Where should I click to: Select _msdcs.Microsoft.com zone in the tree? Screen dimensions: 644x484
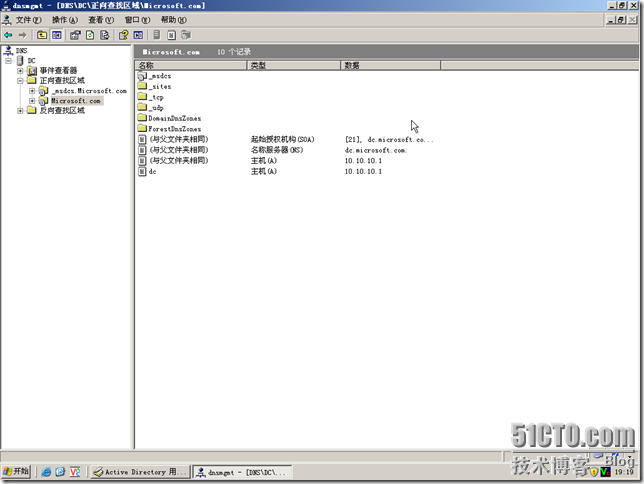click(89, 91)
